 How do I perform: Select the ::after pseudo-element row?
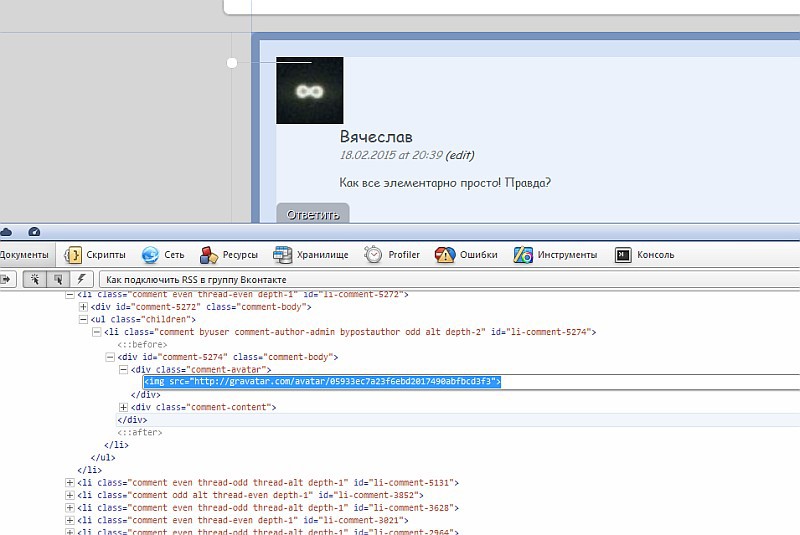tap(140, 432)
